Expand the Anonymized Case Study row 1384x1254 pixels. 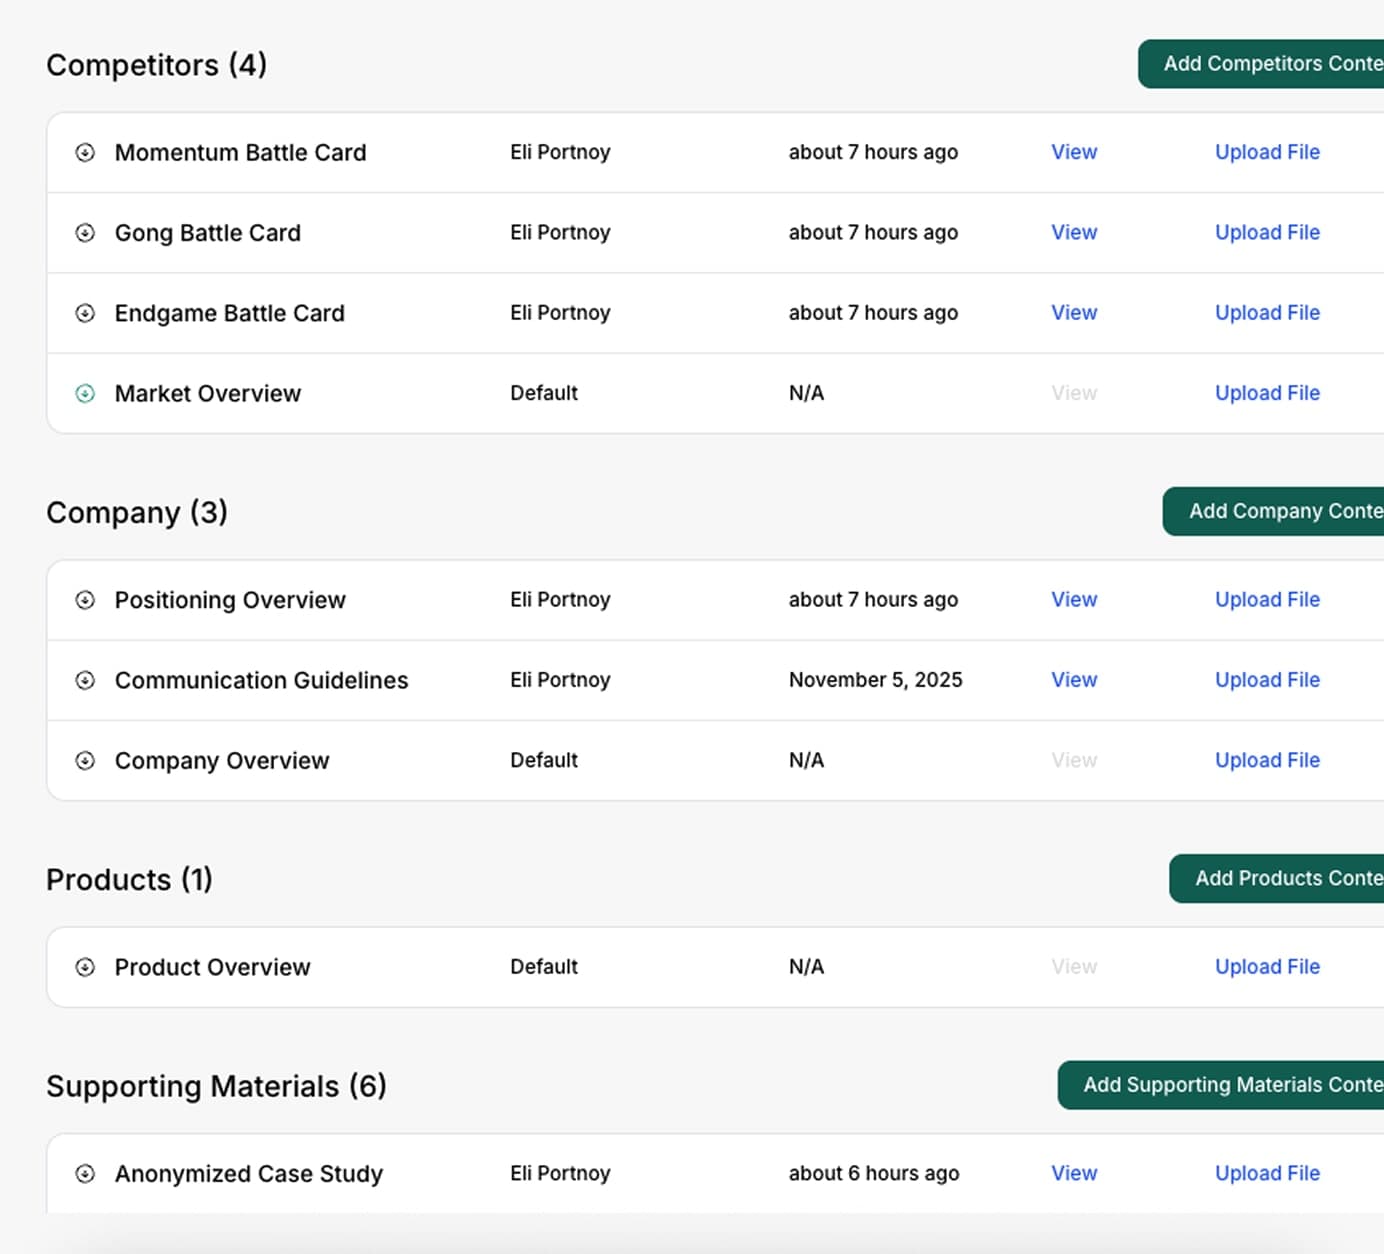(x=85, y=1174)
